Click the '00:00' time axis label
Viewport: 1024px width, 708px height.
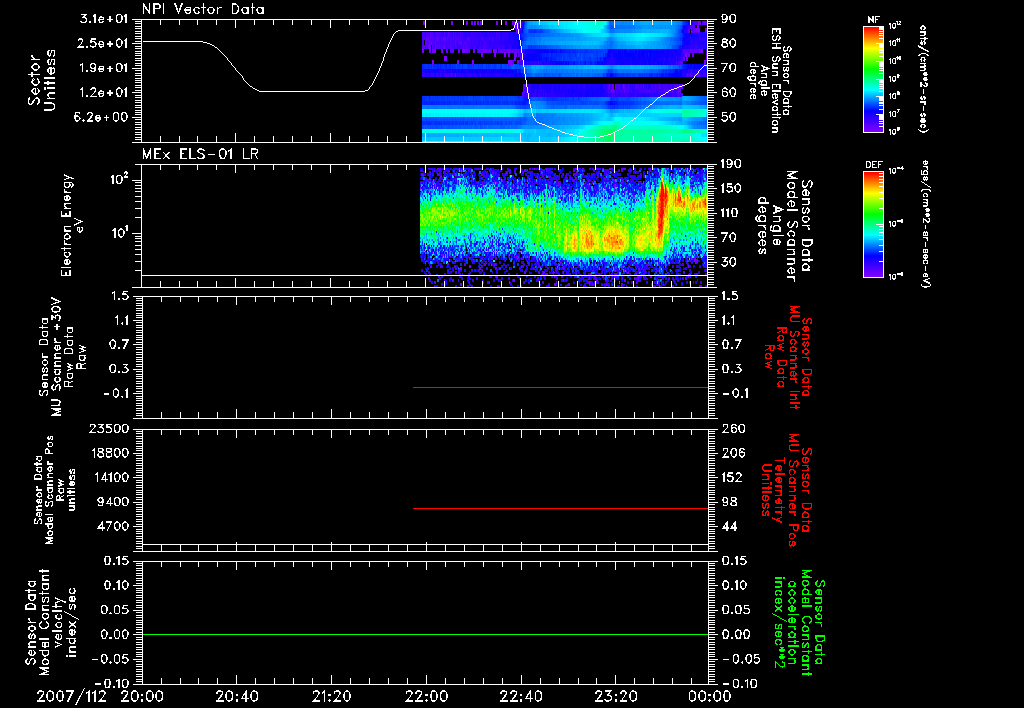[x=710, y=696]
